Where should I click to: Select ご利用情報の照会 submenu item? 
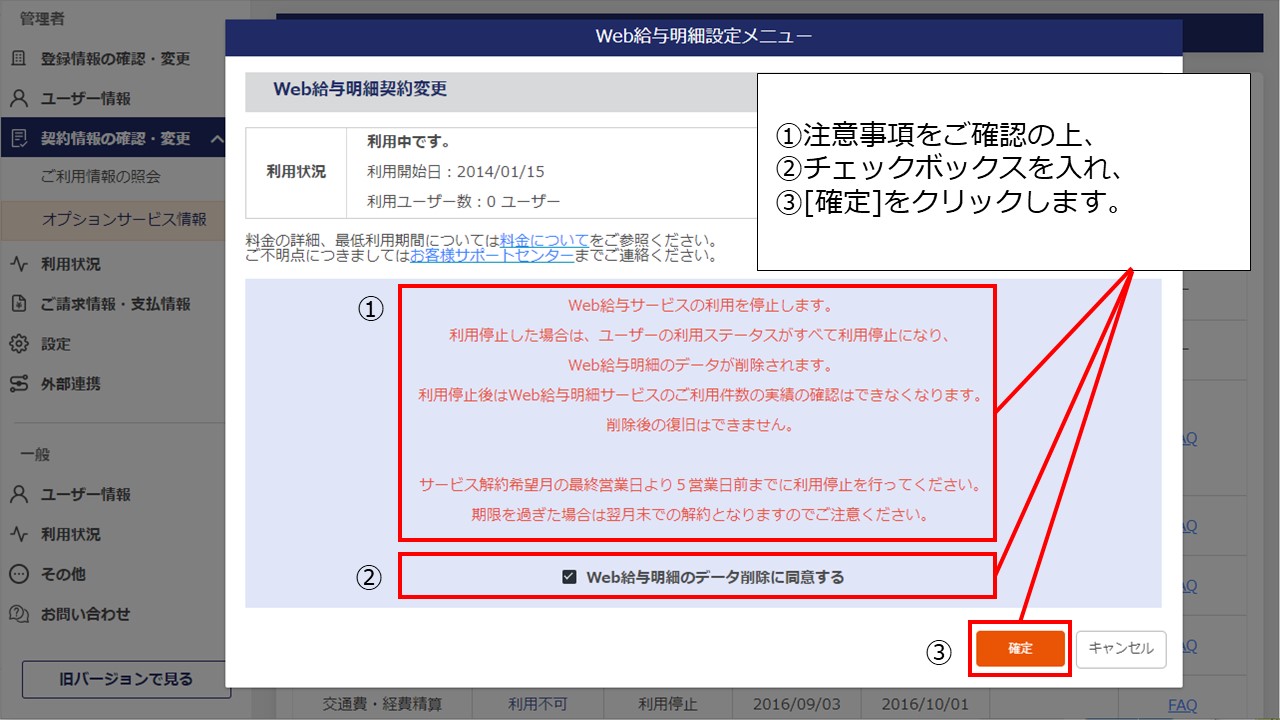point(101,177)
